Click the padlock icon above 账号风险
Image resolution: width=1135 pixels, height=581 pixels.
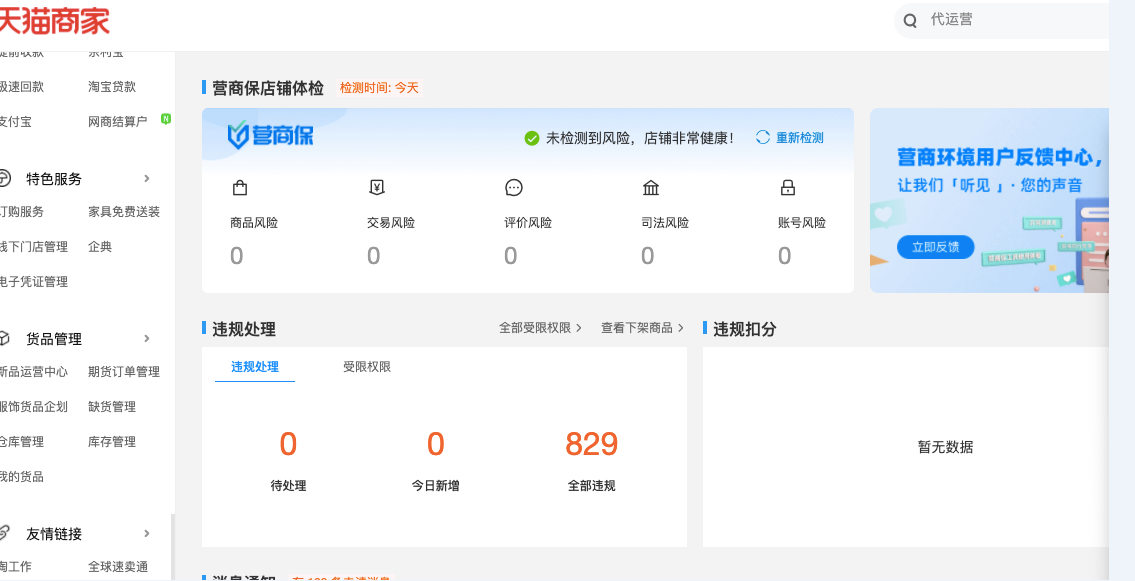point(788,188)
